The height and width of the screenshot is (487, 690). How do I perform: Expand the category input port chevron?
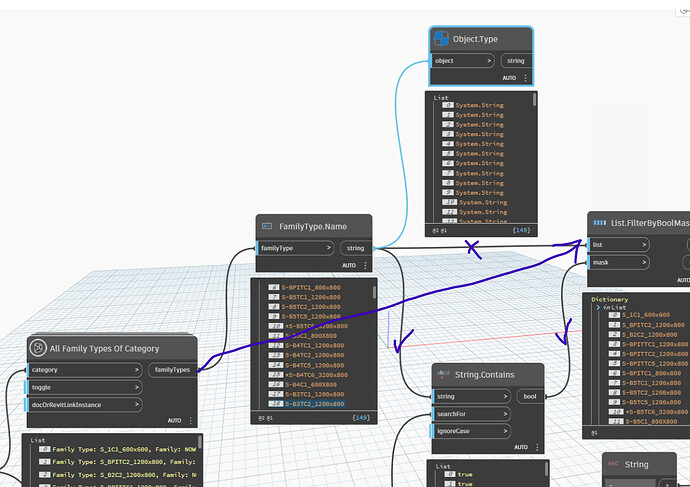pos(134,369)
